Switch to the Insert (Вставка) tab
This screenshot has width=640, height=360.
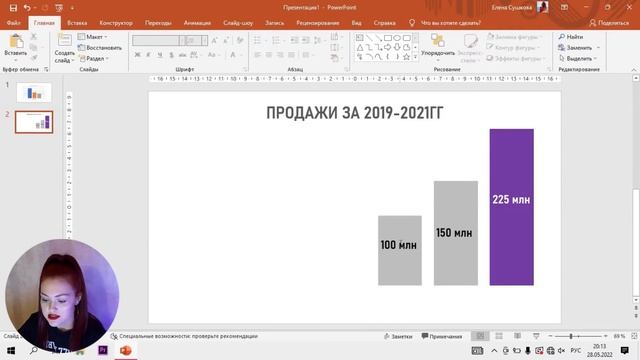(77, 23)
